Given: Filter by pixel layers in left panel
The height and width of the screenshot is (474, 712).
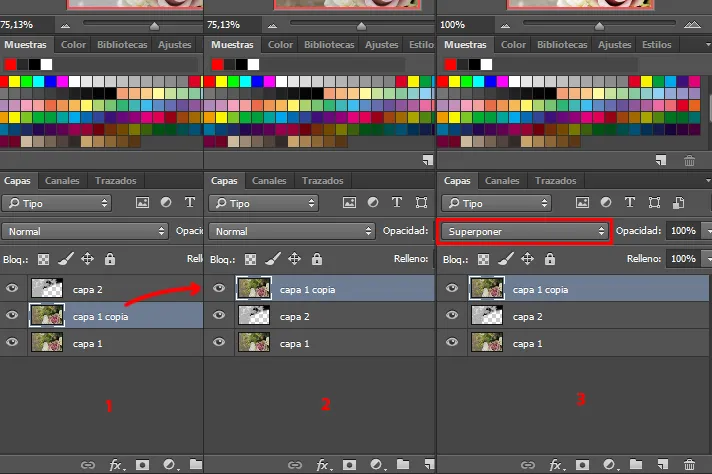Looking at the screenshot, I should pos(142,202).
